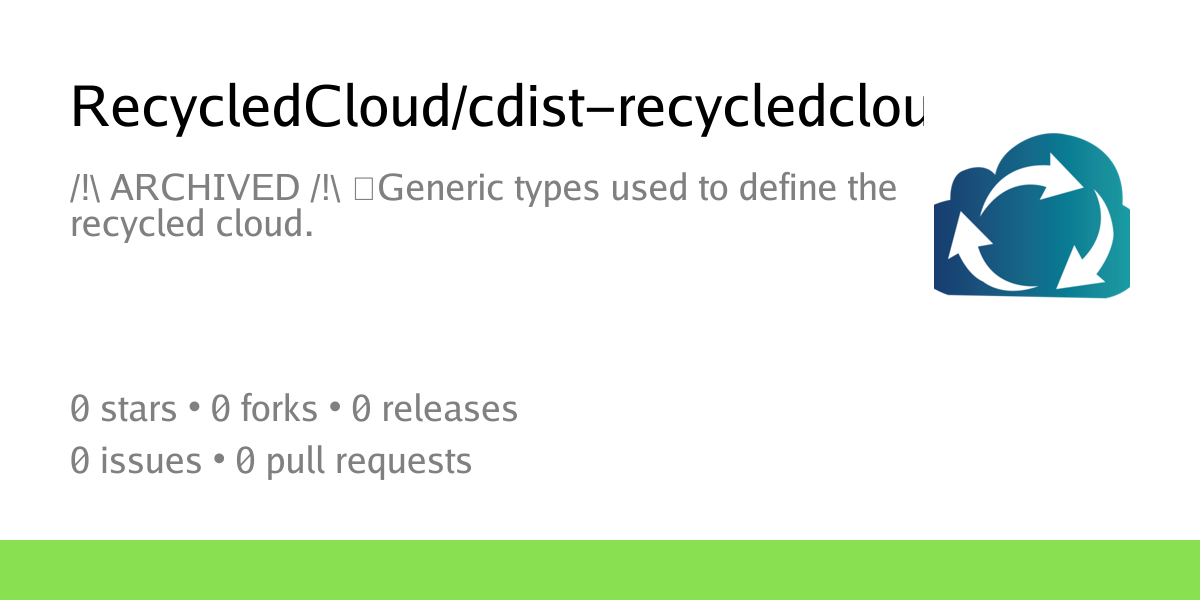Screen dimensions: 1200x600
Task: Click the green language bar at bottom
Action: tap(600, 570)
